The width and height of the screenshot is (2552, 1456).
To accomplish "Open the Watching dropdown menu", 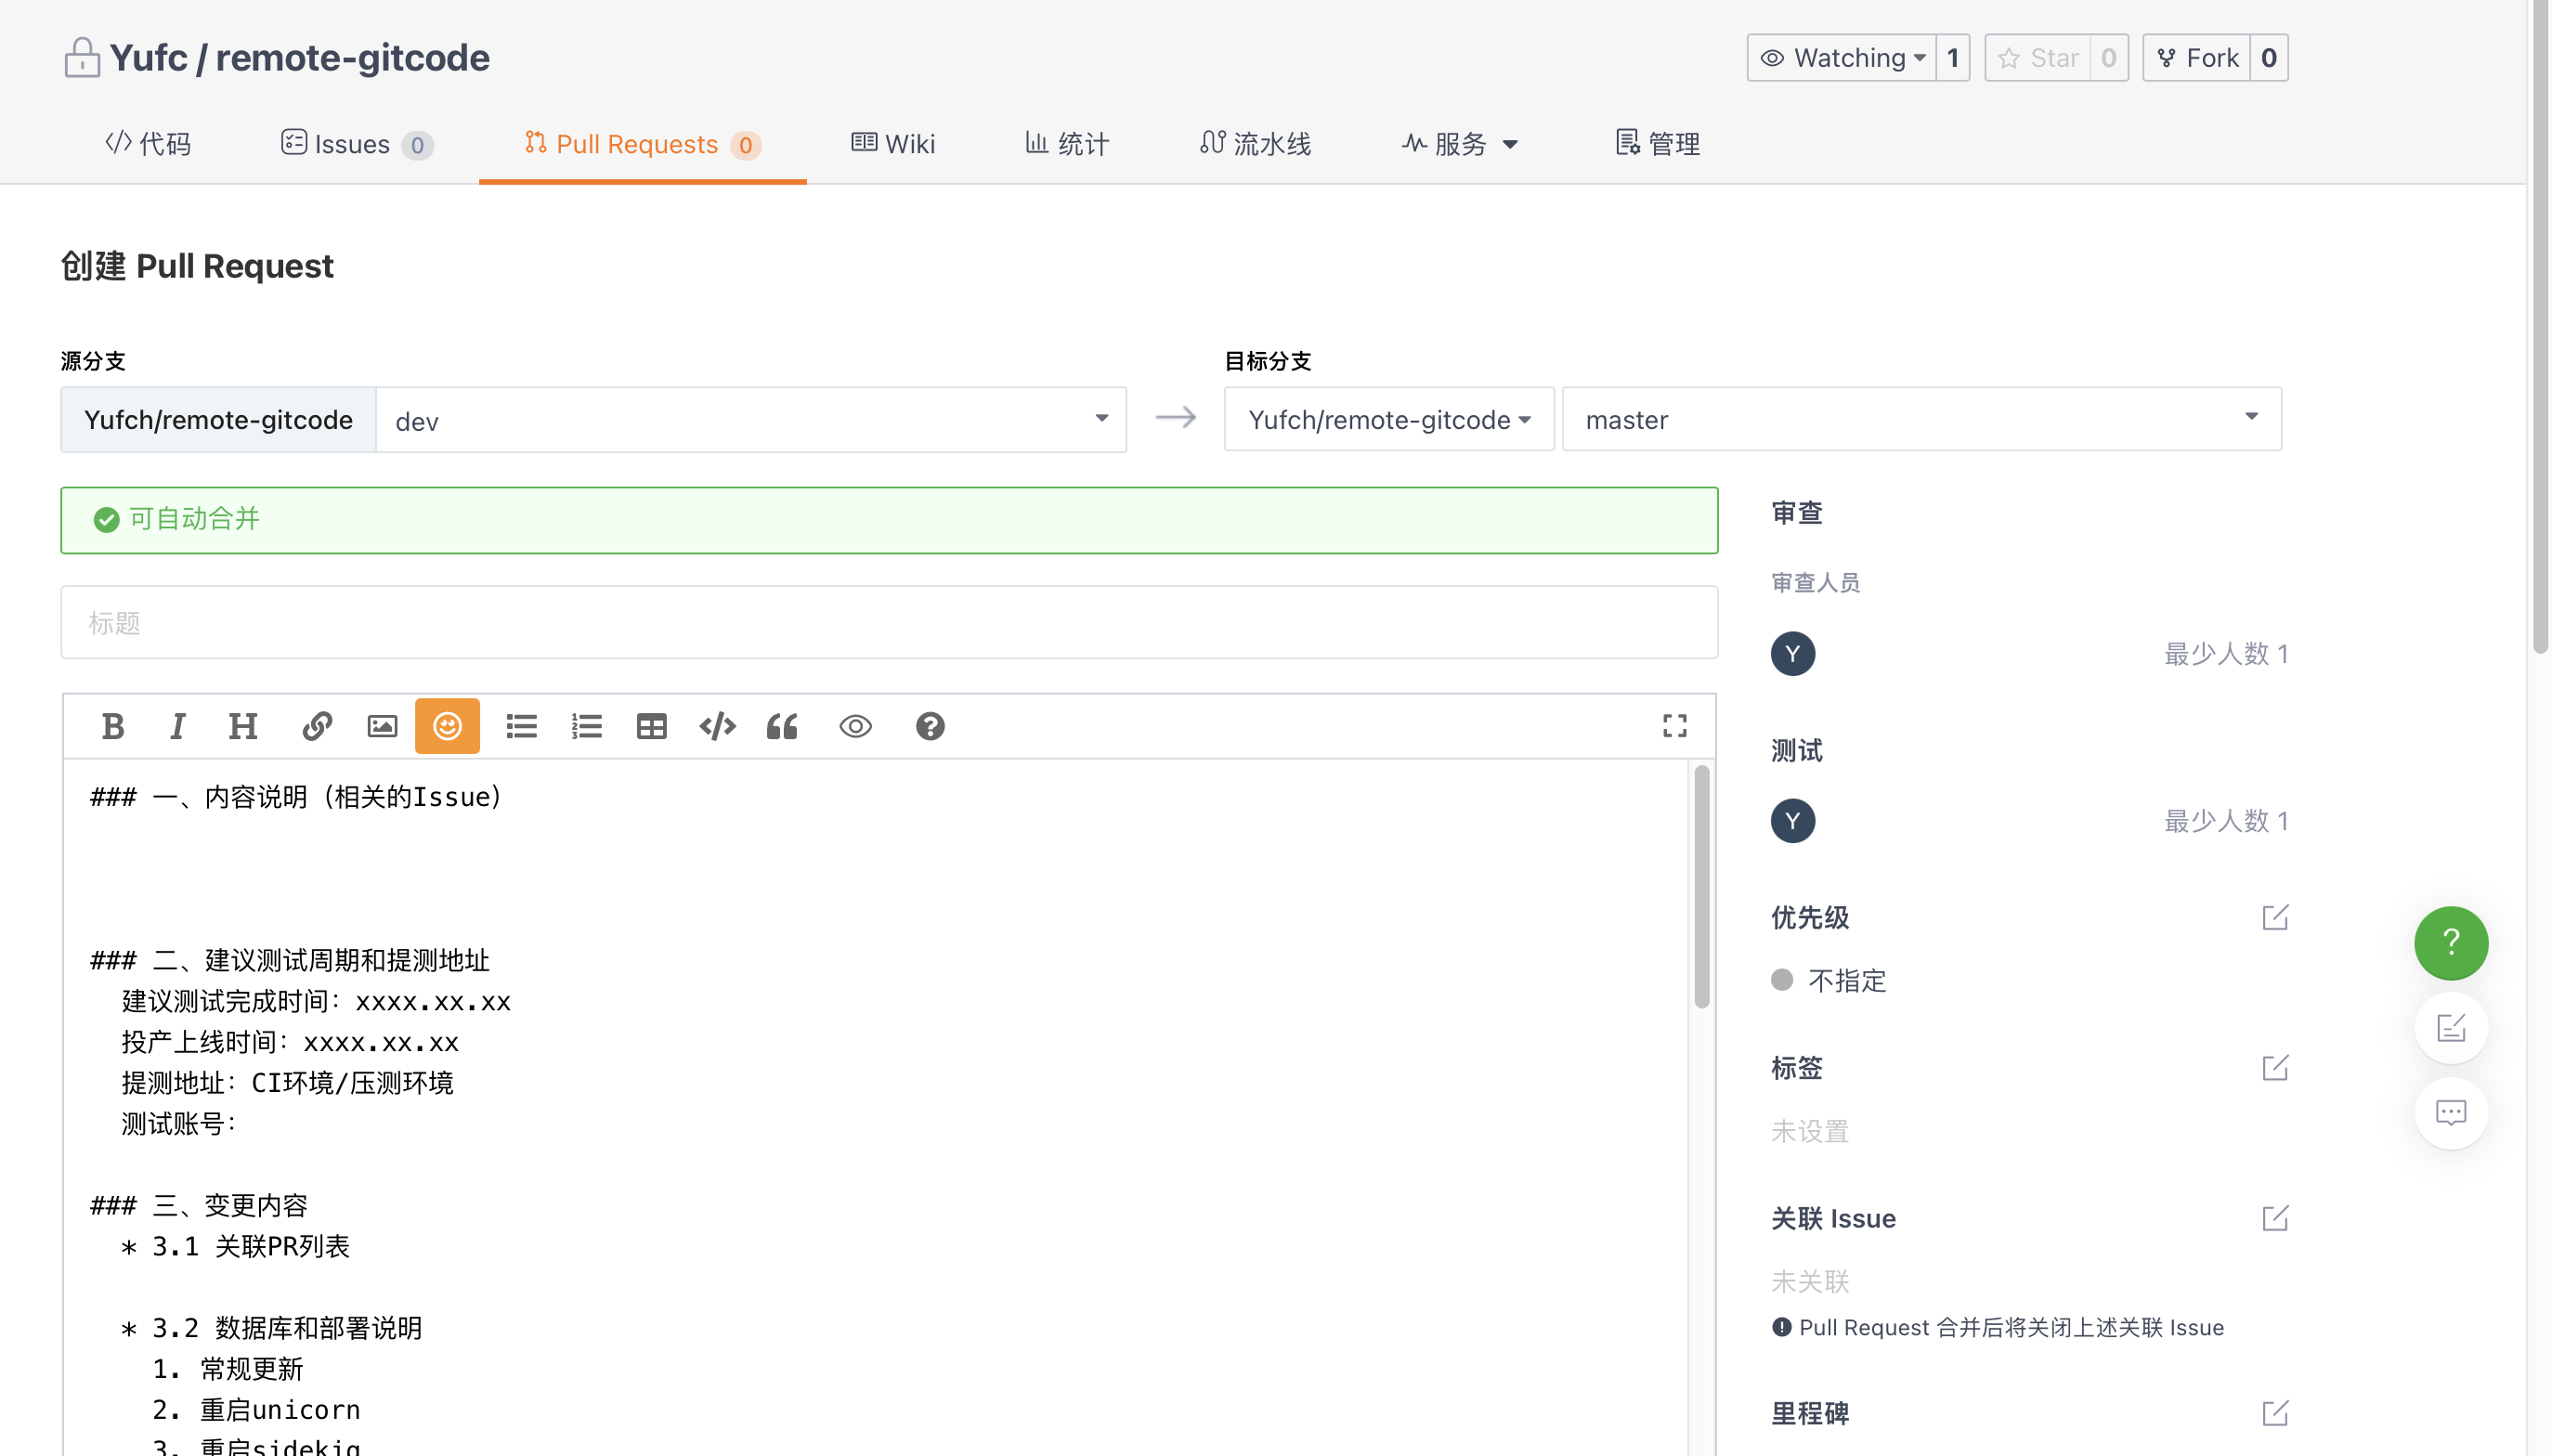I will pos(1841,58).
